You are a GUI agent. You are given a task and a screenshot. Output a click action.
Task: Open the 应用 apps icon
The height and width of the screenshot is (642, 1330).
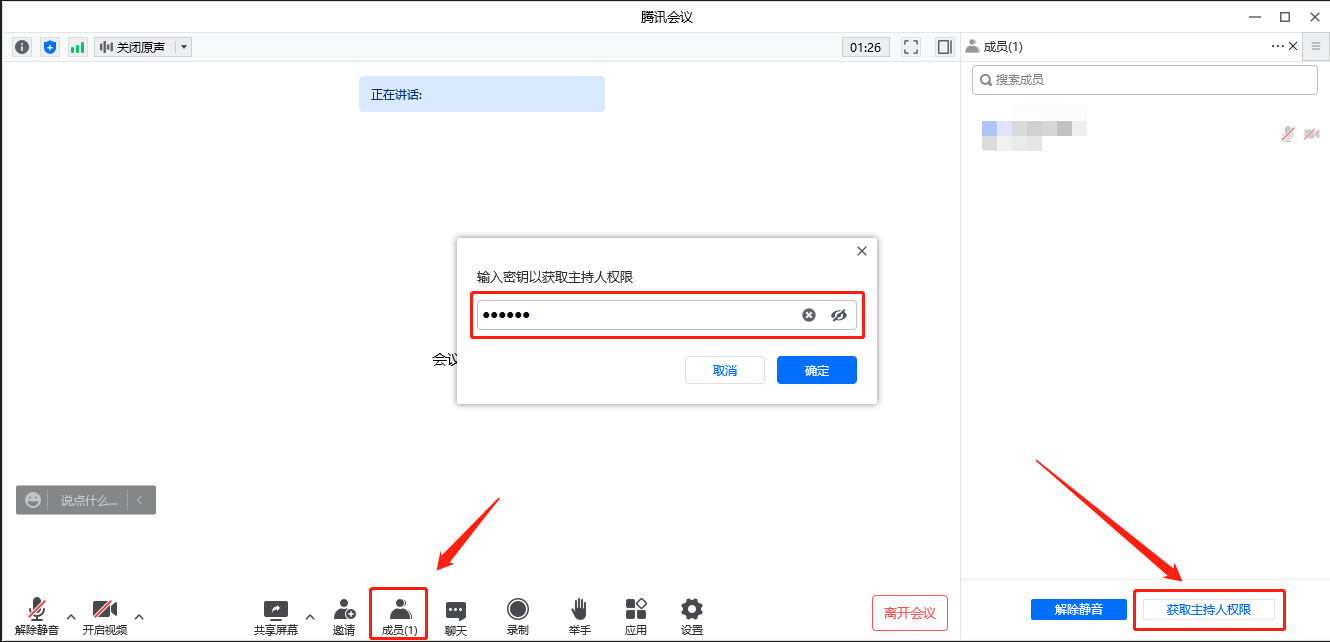point(636,617)
